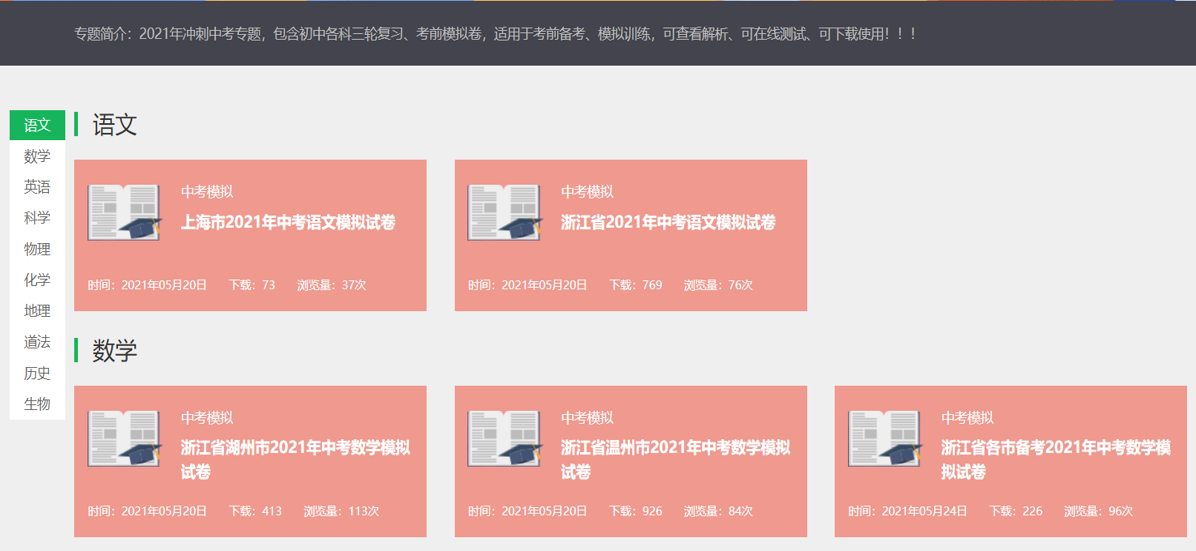The width and height of the screenshot is (1196, 551).
Task: Click 浏览量：37次 text
Action: (332, 285)
